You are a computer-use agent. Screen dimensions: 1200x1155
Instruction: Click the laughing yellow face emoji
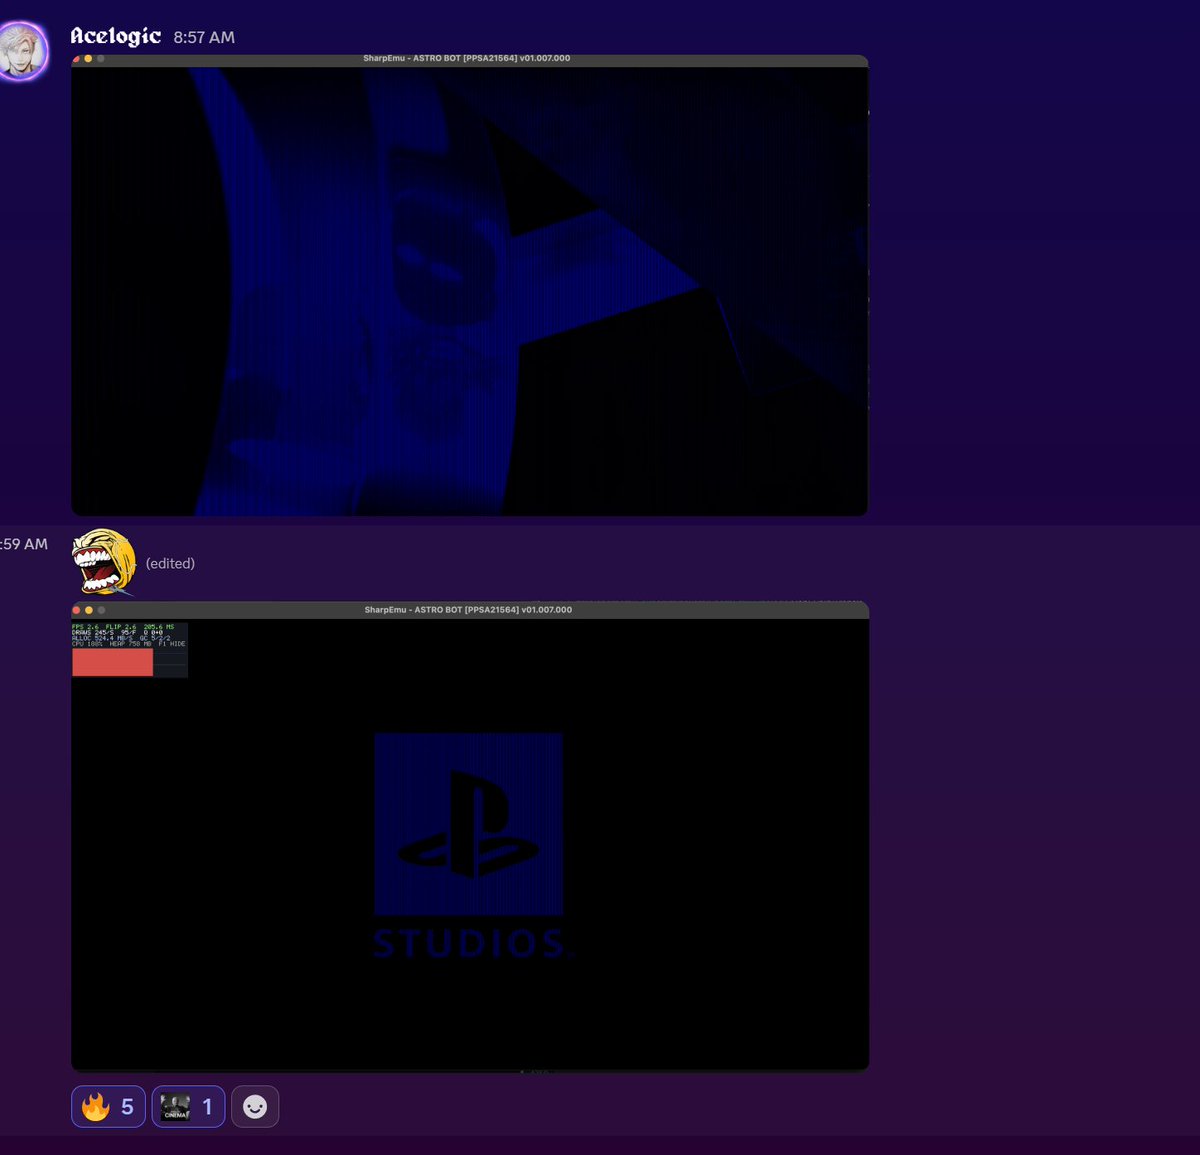click(x=104, y=562)
